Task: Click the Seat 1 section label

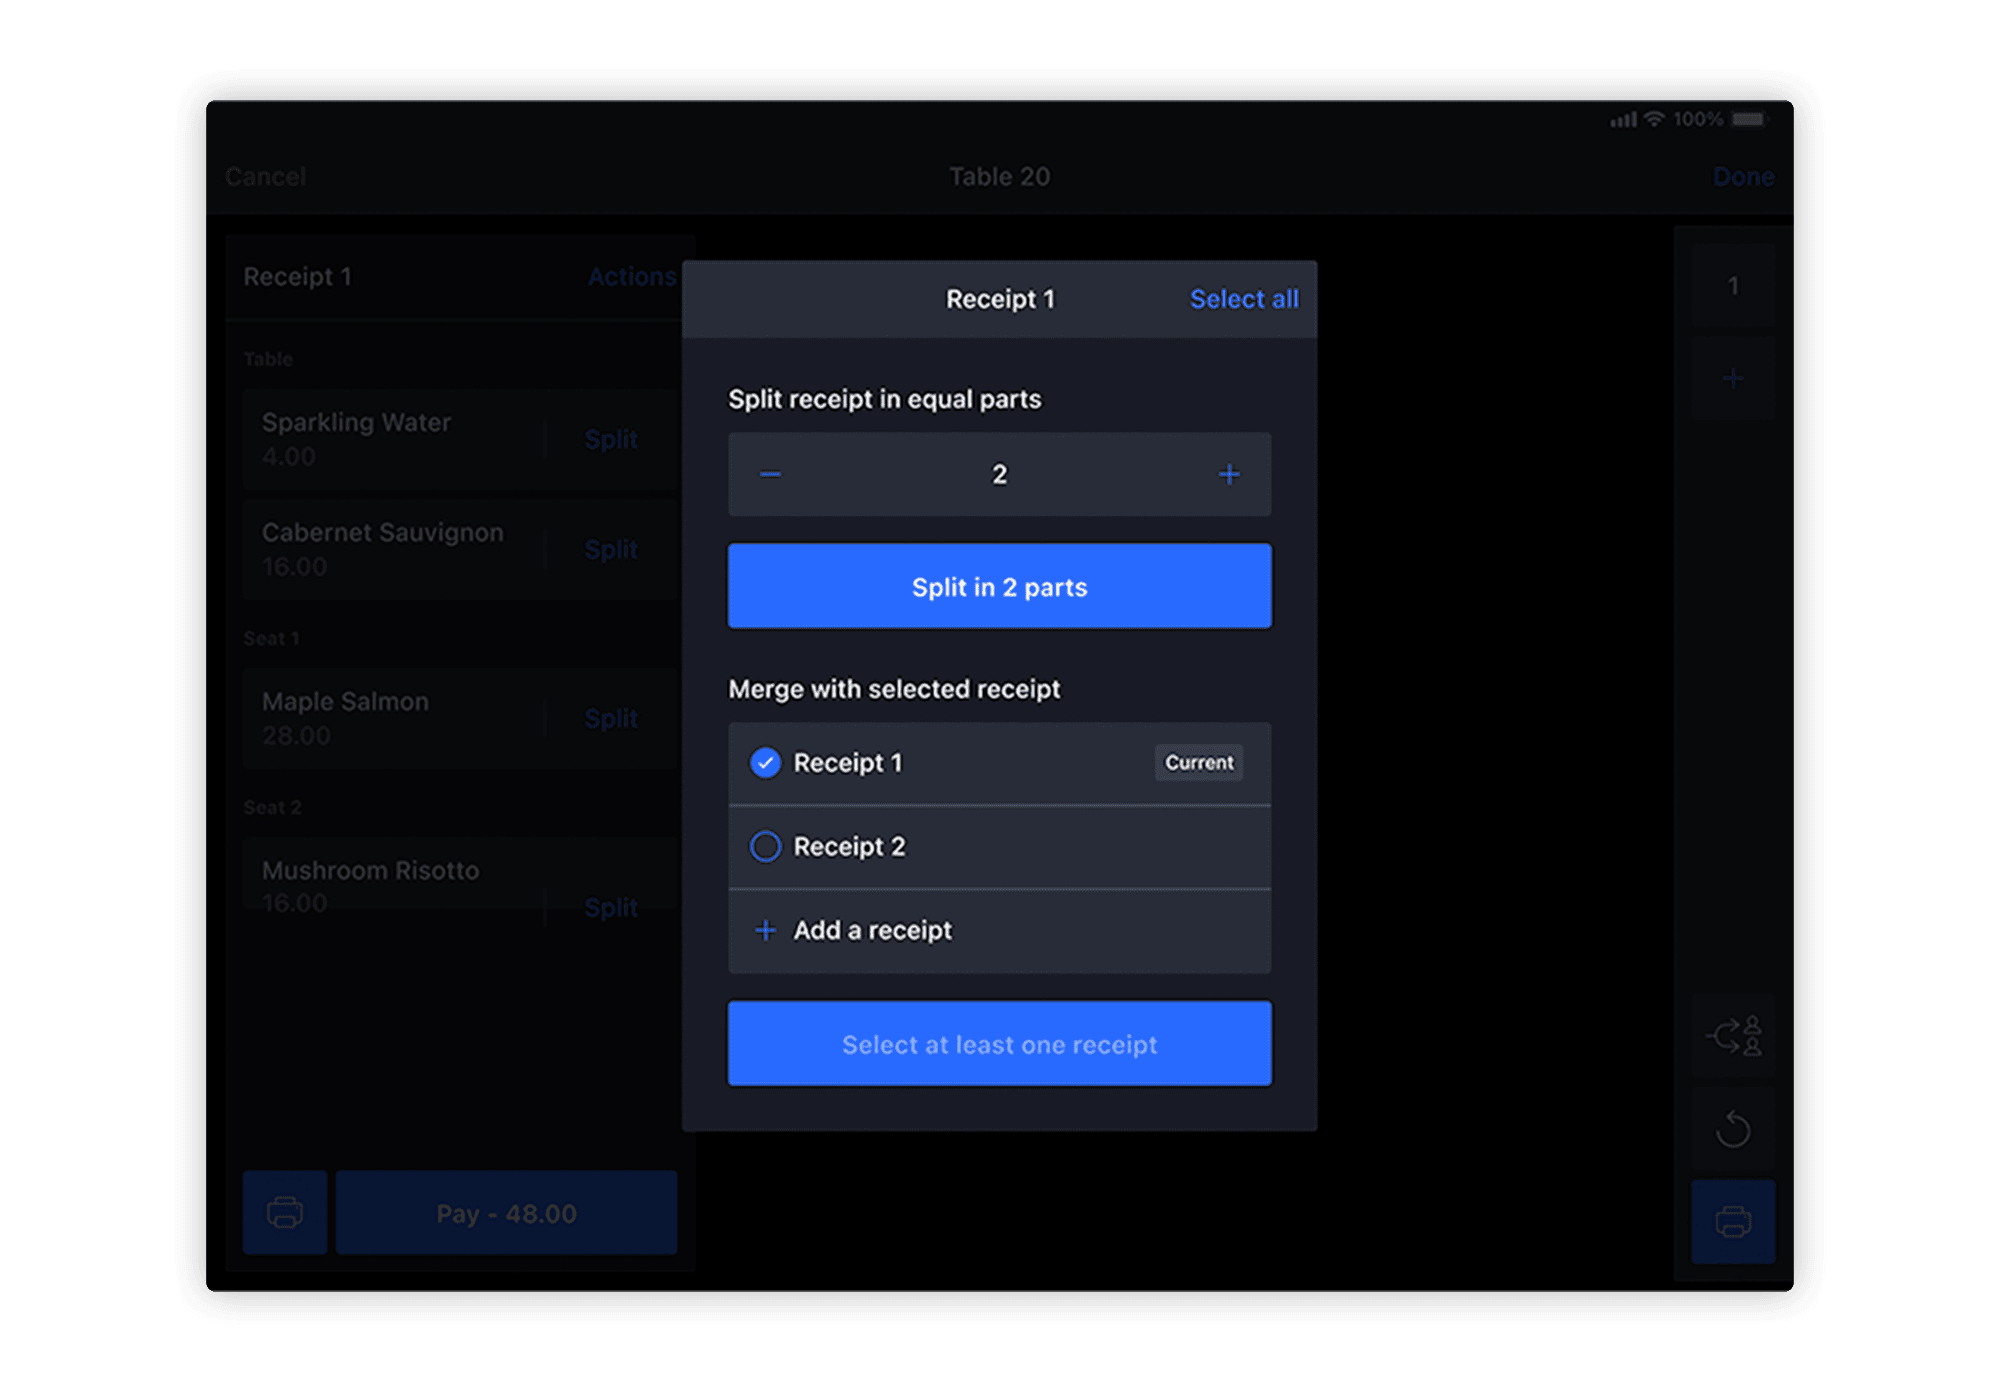Action: [x=271, y=638]
